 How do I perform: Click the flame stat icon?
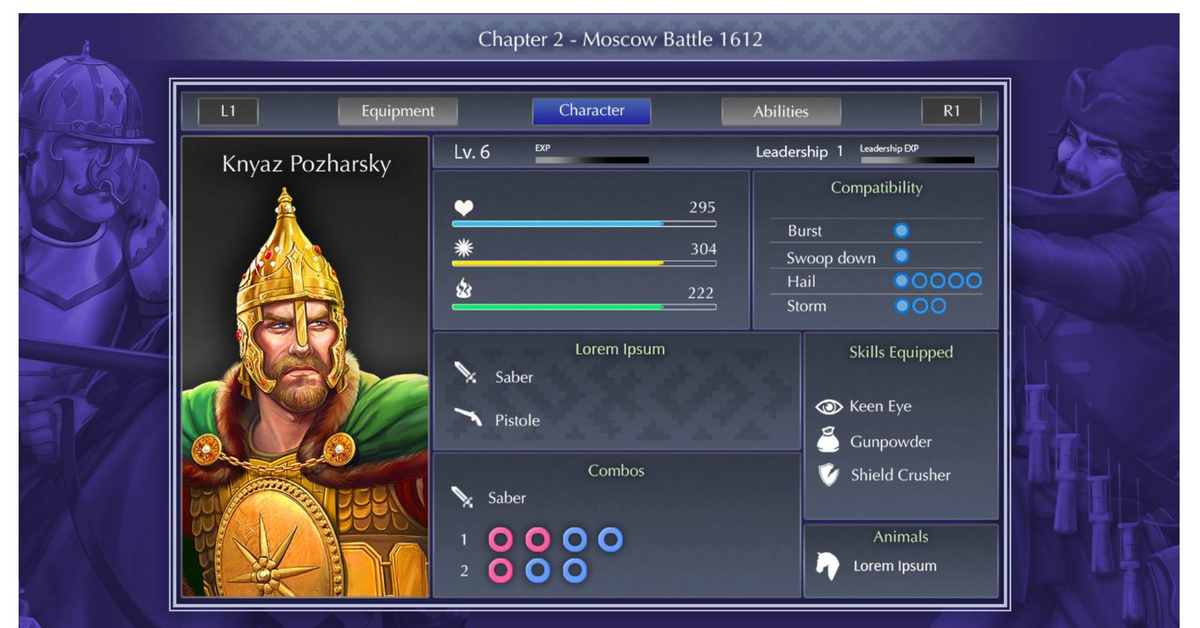pyautogui.click(x=463, y=290)
